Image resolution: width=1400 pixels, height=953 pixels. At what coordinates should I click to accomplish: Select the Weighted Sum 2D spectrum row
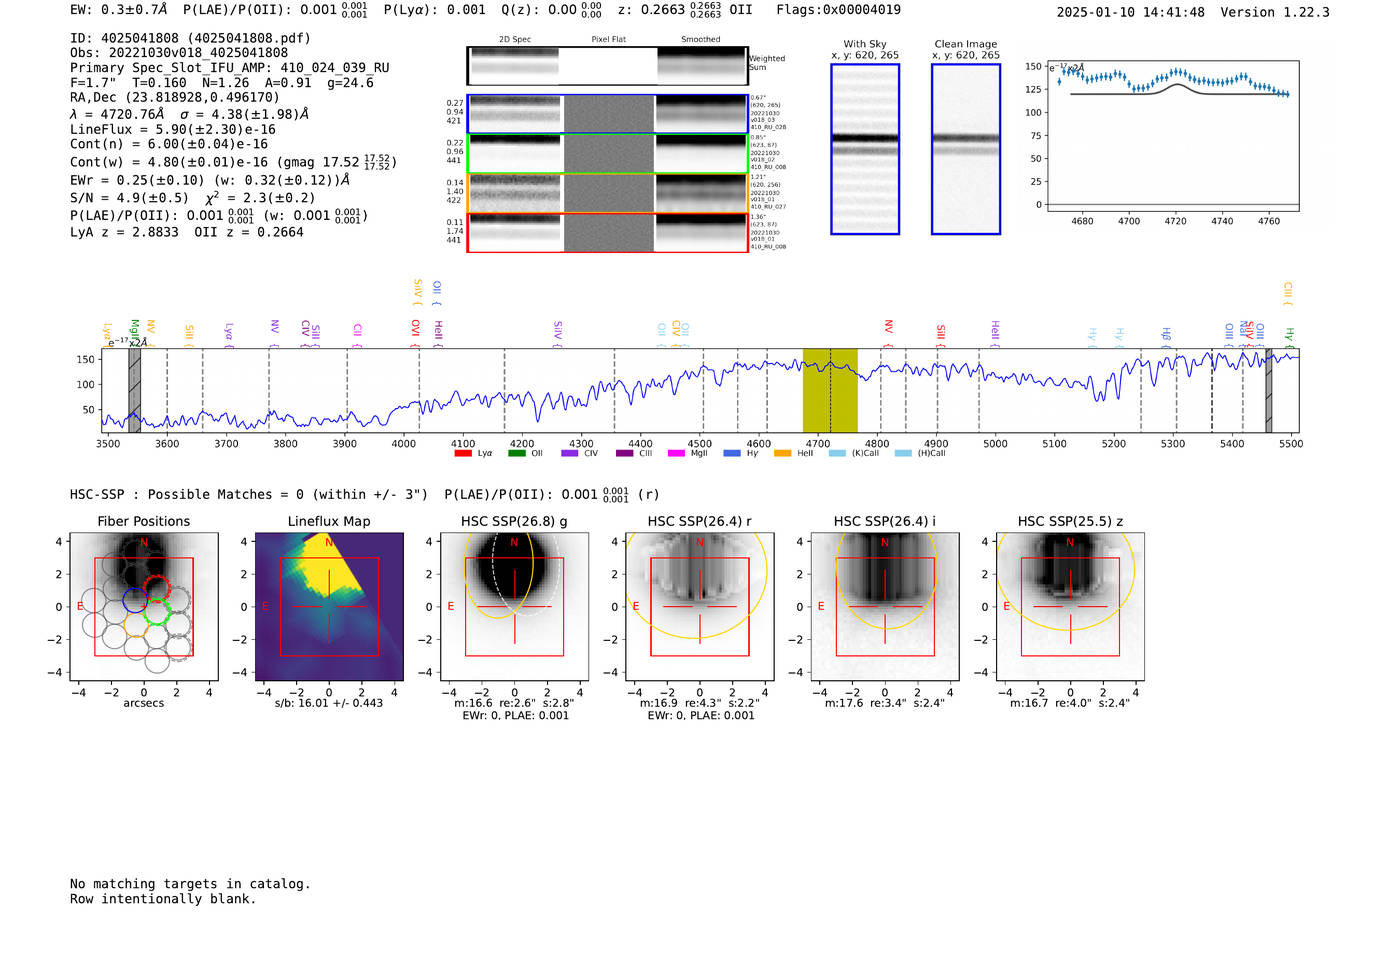(607, 66)
